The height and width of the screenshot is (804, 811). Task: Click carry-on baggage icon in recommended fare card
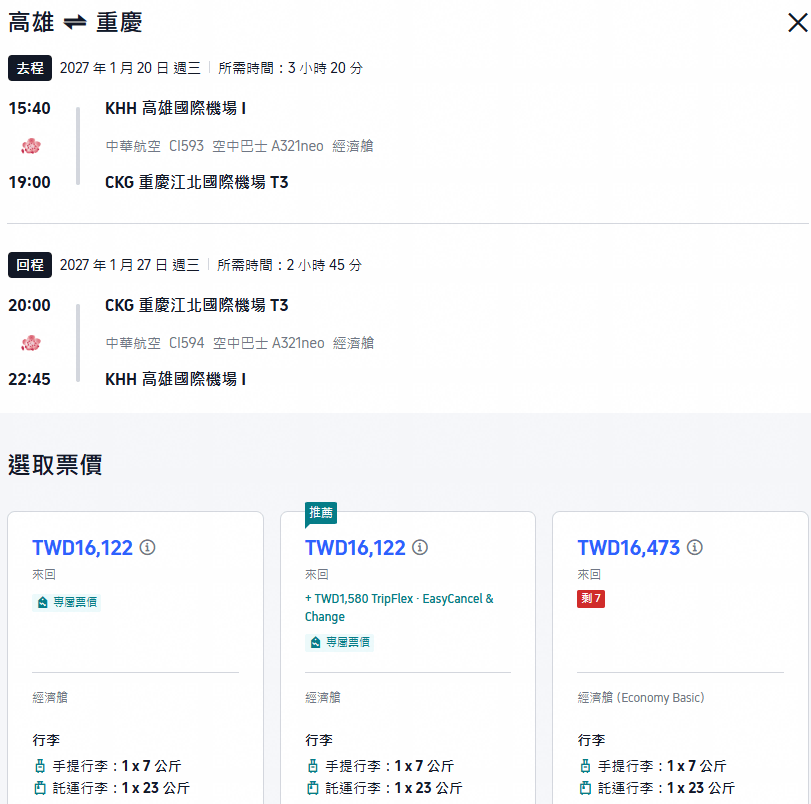coord(312,766)
